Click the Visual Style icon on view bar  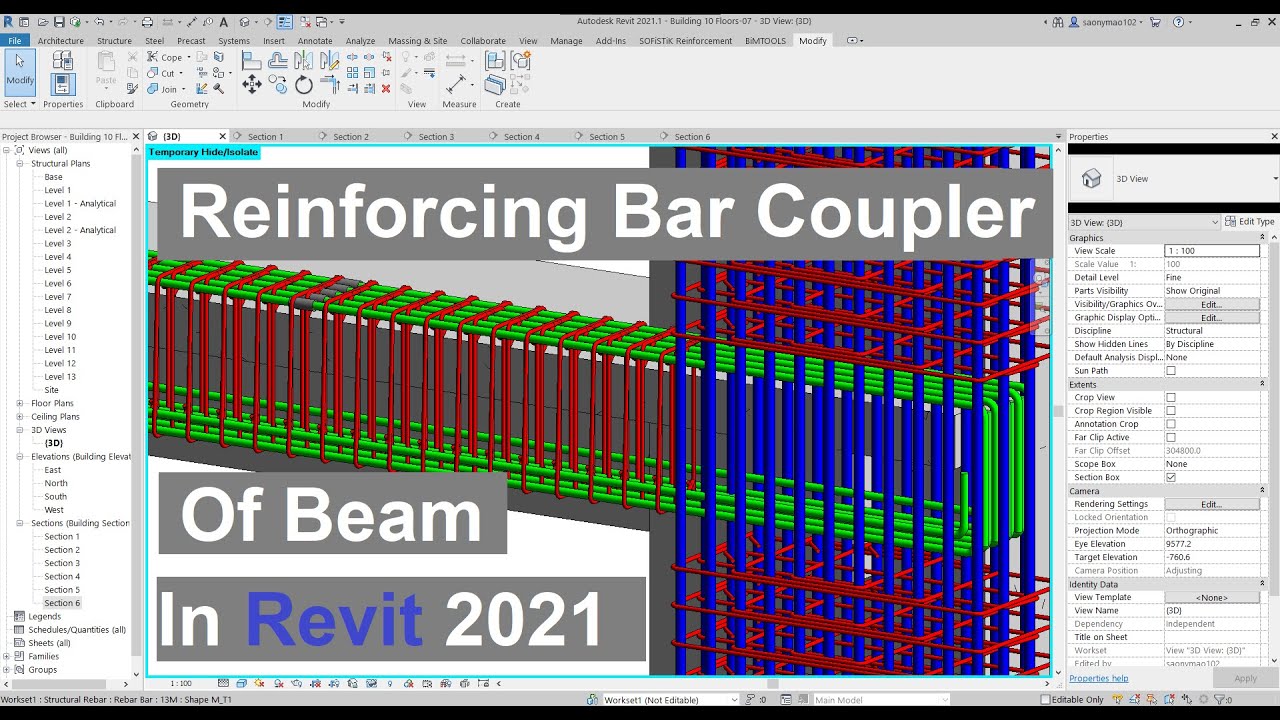click(x=241, y=683)
